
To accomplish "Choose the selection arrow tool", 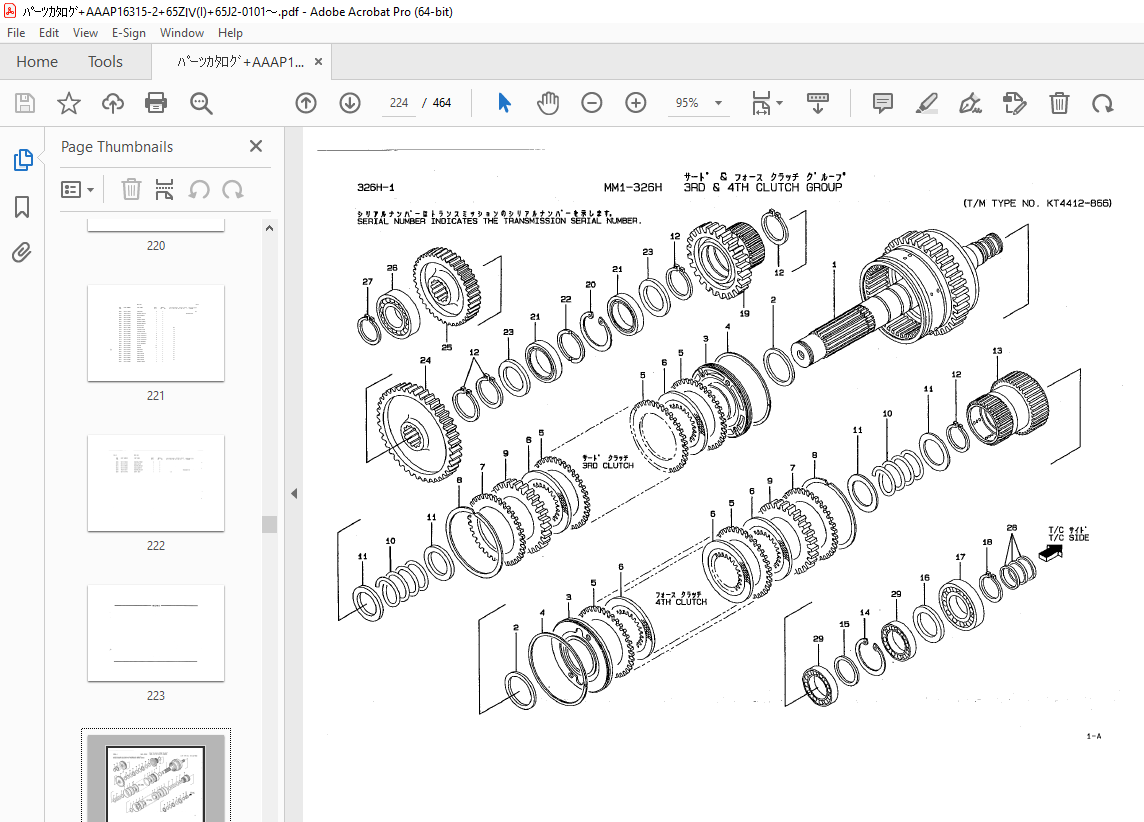I will pyautogui.click(x=504, y=103).
